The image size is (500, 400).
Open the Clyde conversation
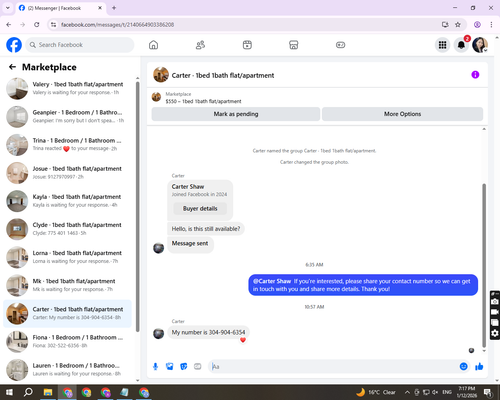[68, 229]
